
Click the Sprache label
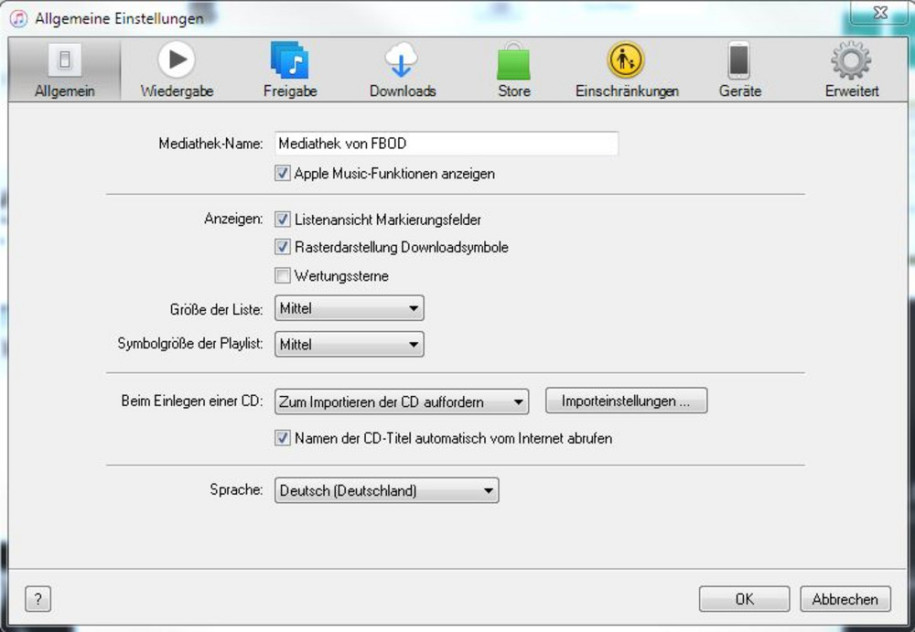(236, 489)
